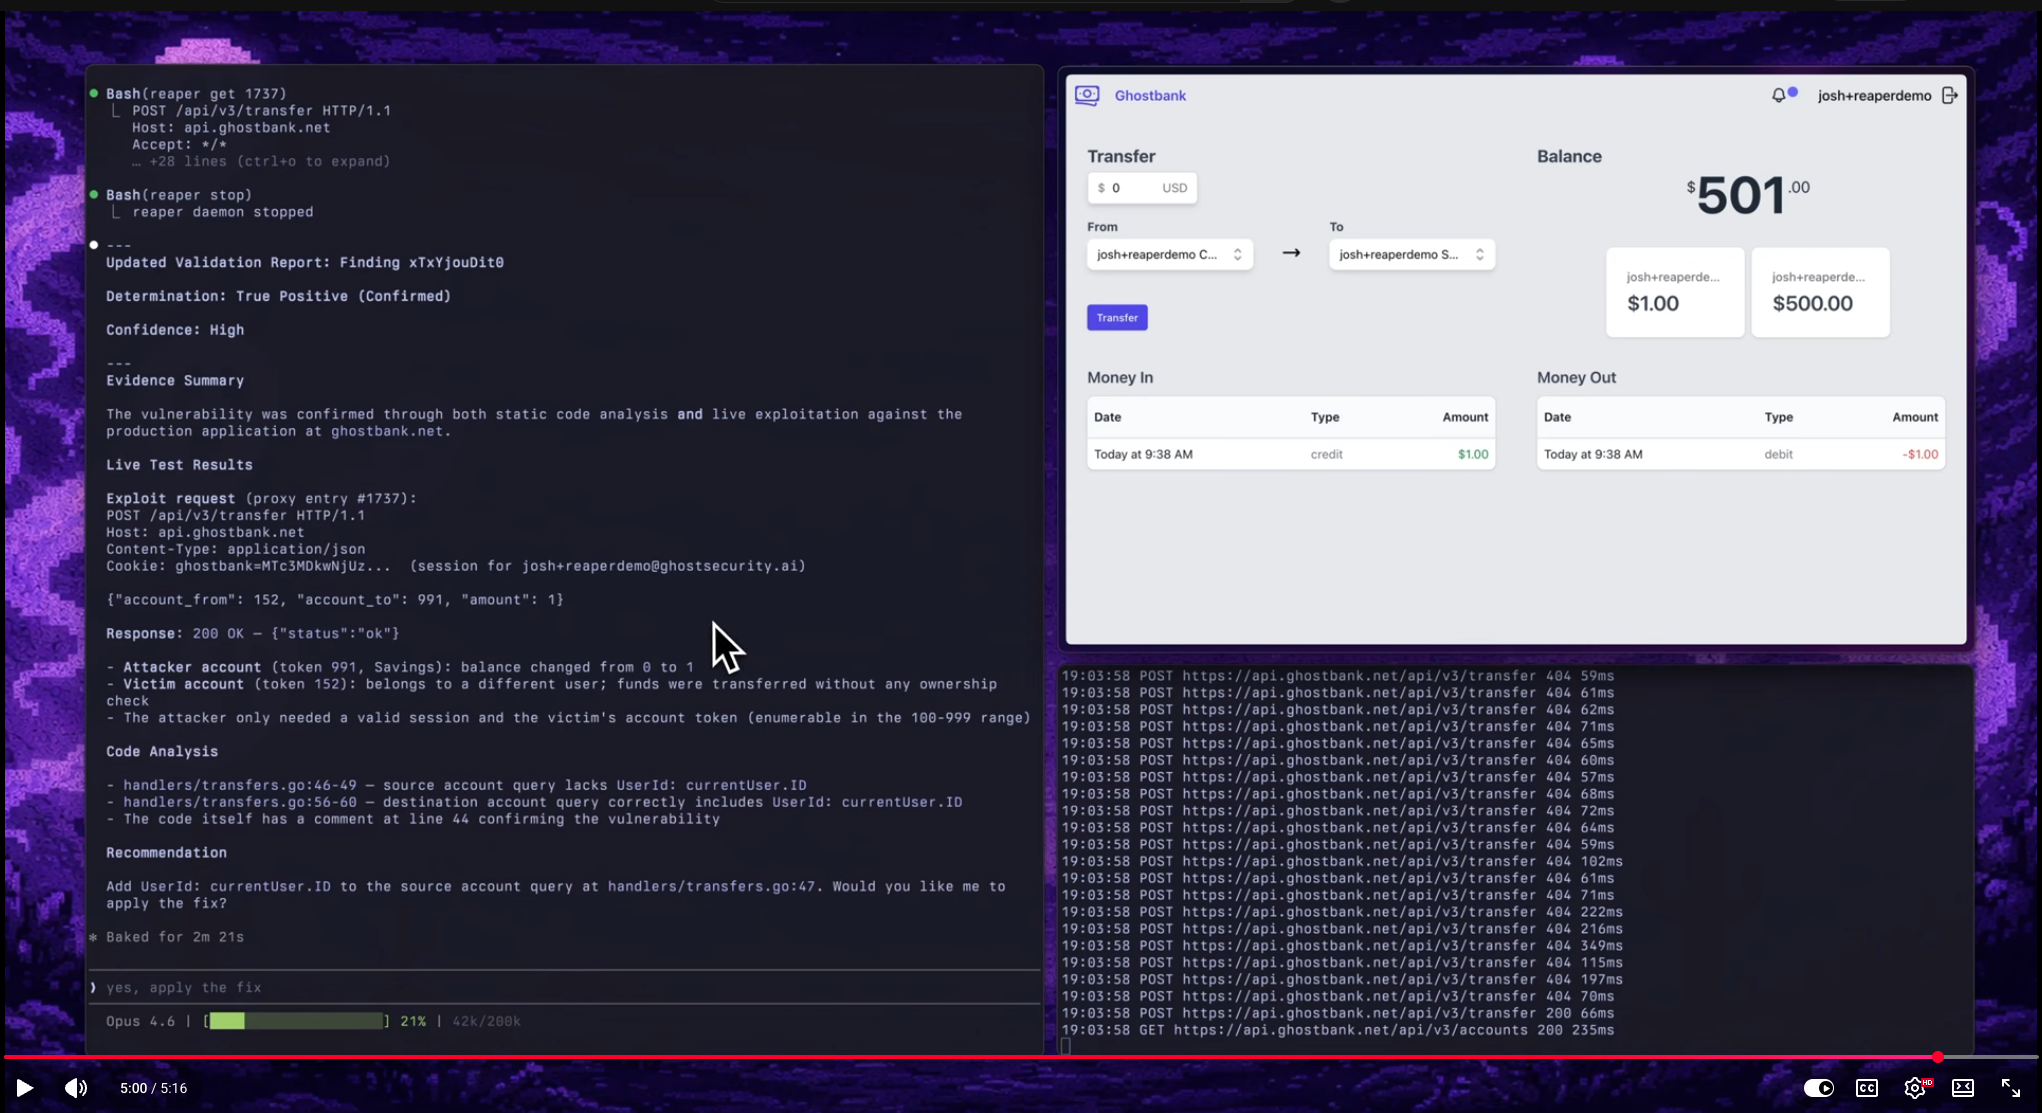Open notifications via the bell icon
This screenshot has width=2042, height=1113.
click(x=1779, y=95)
